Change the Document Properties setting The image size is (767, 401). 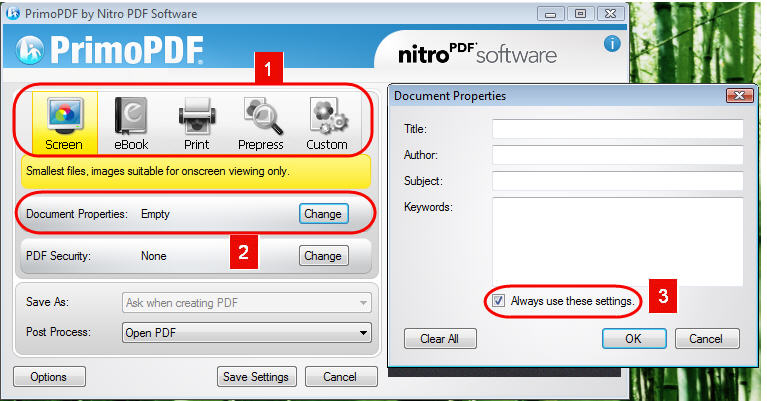[323, 214]
